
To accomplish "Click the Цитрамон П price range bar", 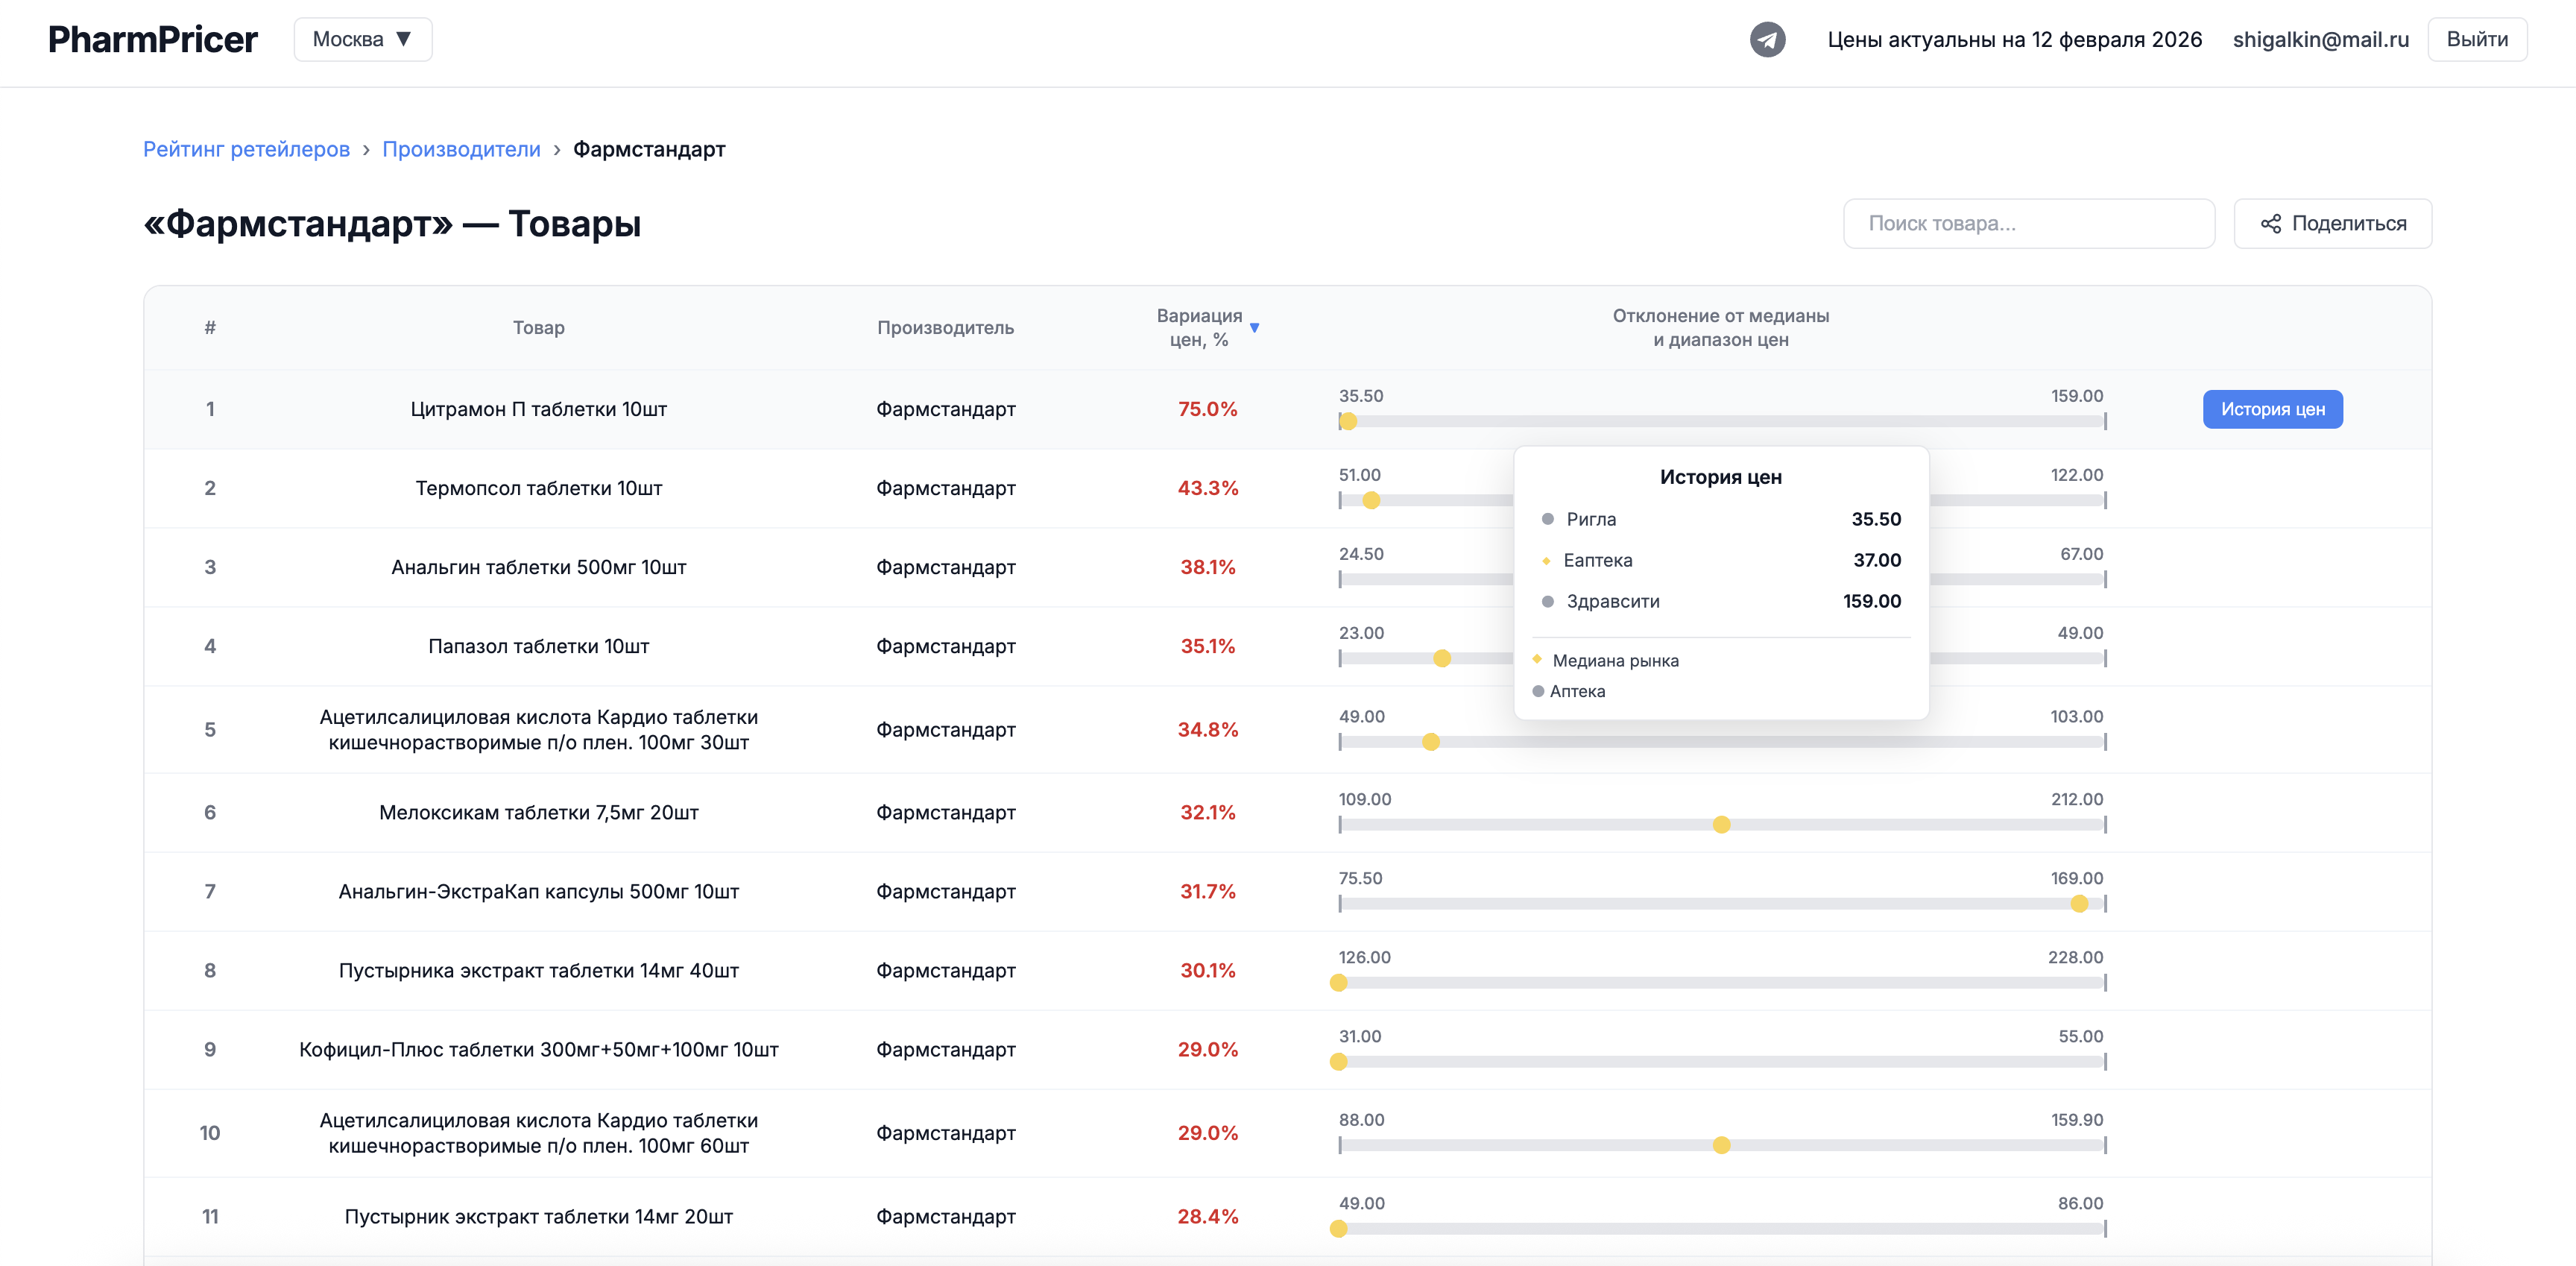I will pyautogui.click(x=1720, y=422).
